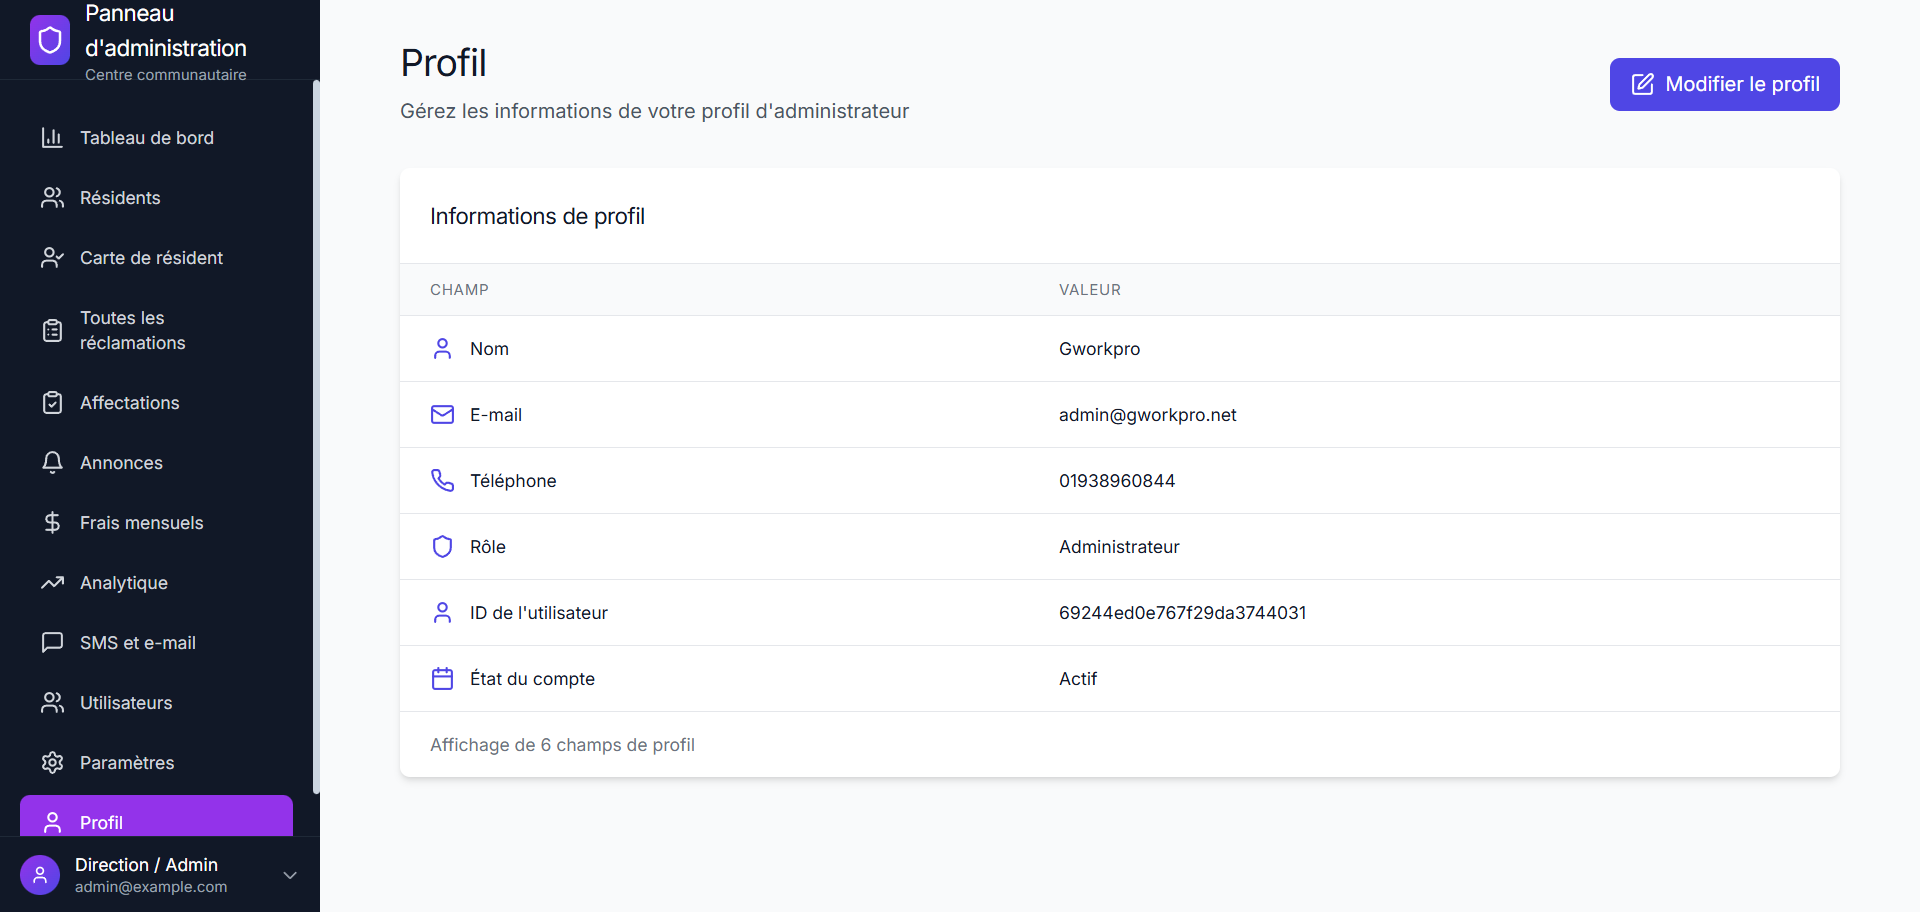
Task: Open the Frais mensuels dollar icon
Action: pos(53,522)
